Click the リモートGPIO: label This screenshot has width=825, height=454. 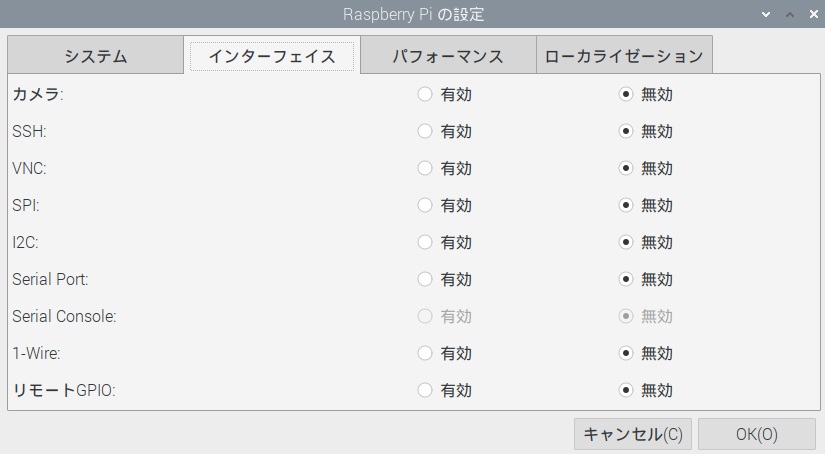pyautogui.click(x=64, y=390)
